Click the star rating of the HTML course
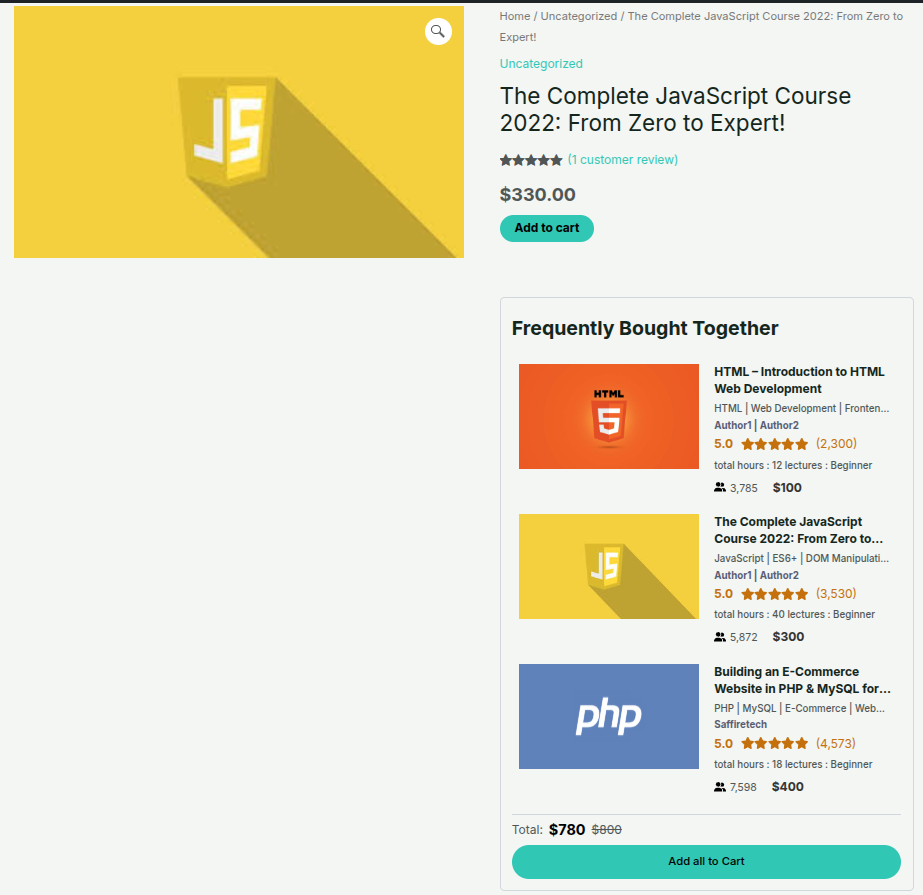 pos(774,444)
